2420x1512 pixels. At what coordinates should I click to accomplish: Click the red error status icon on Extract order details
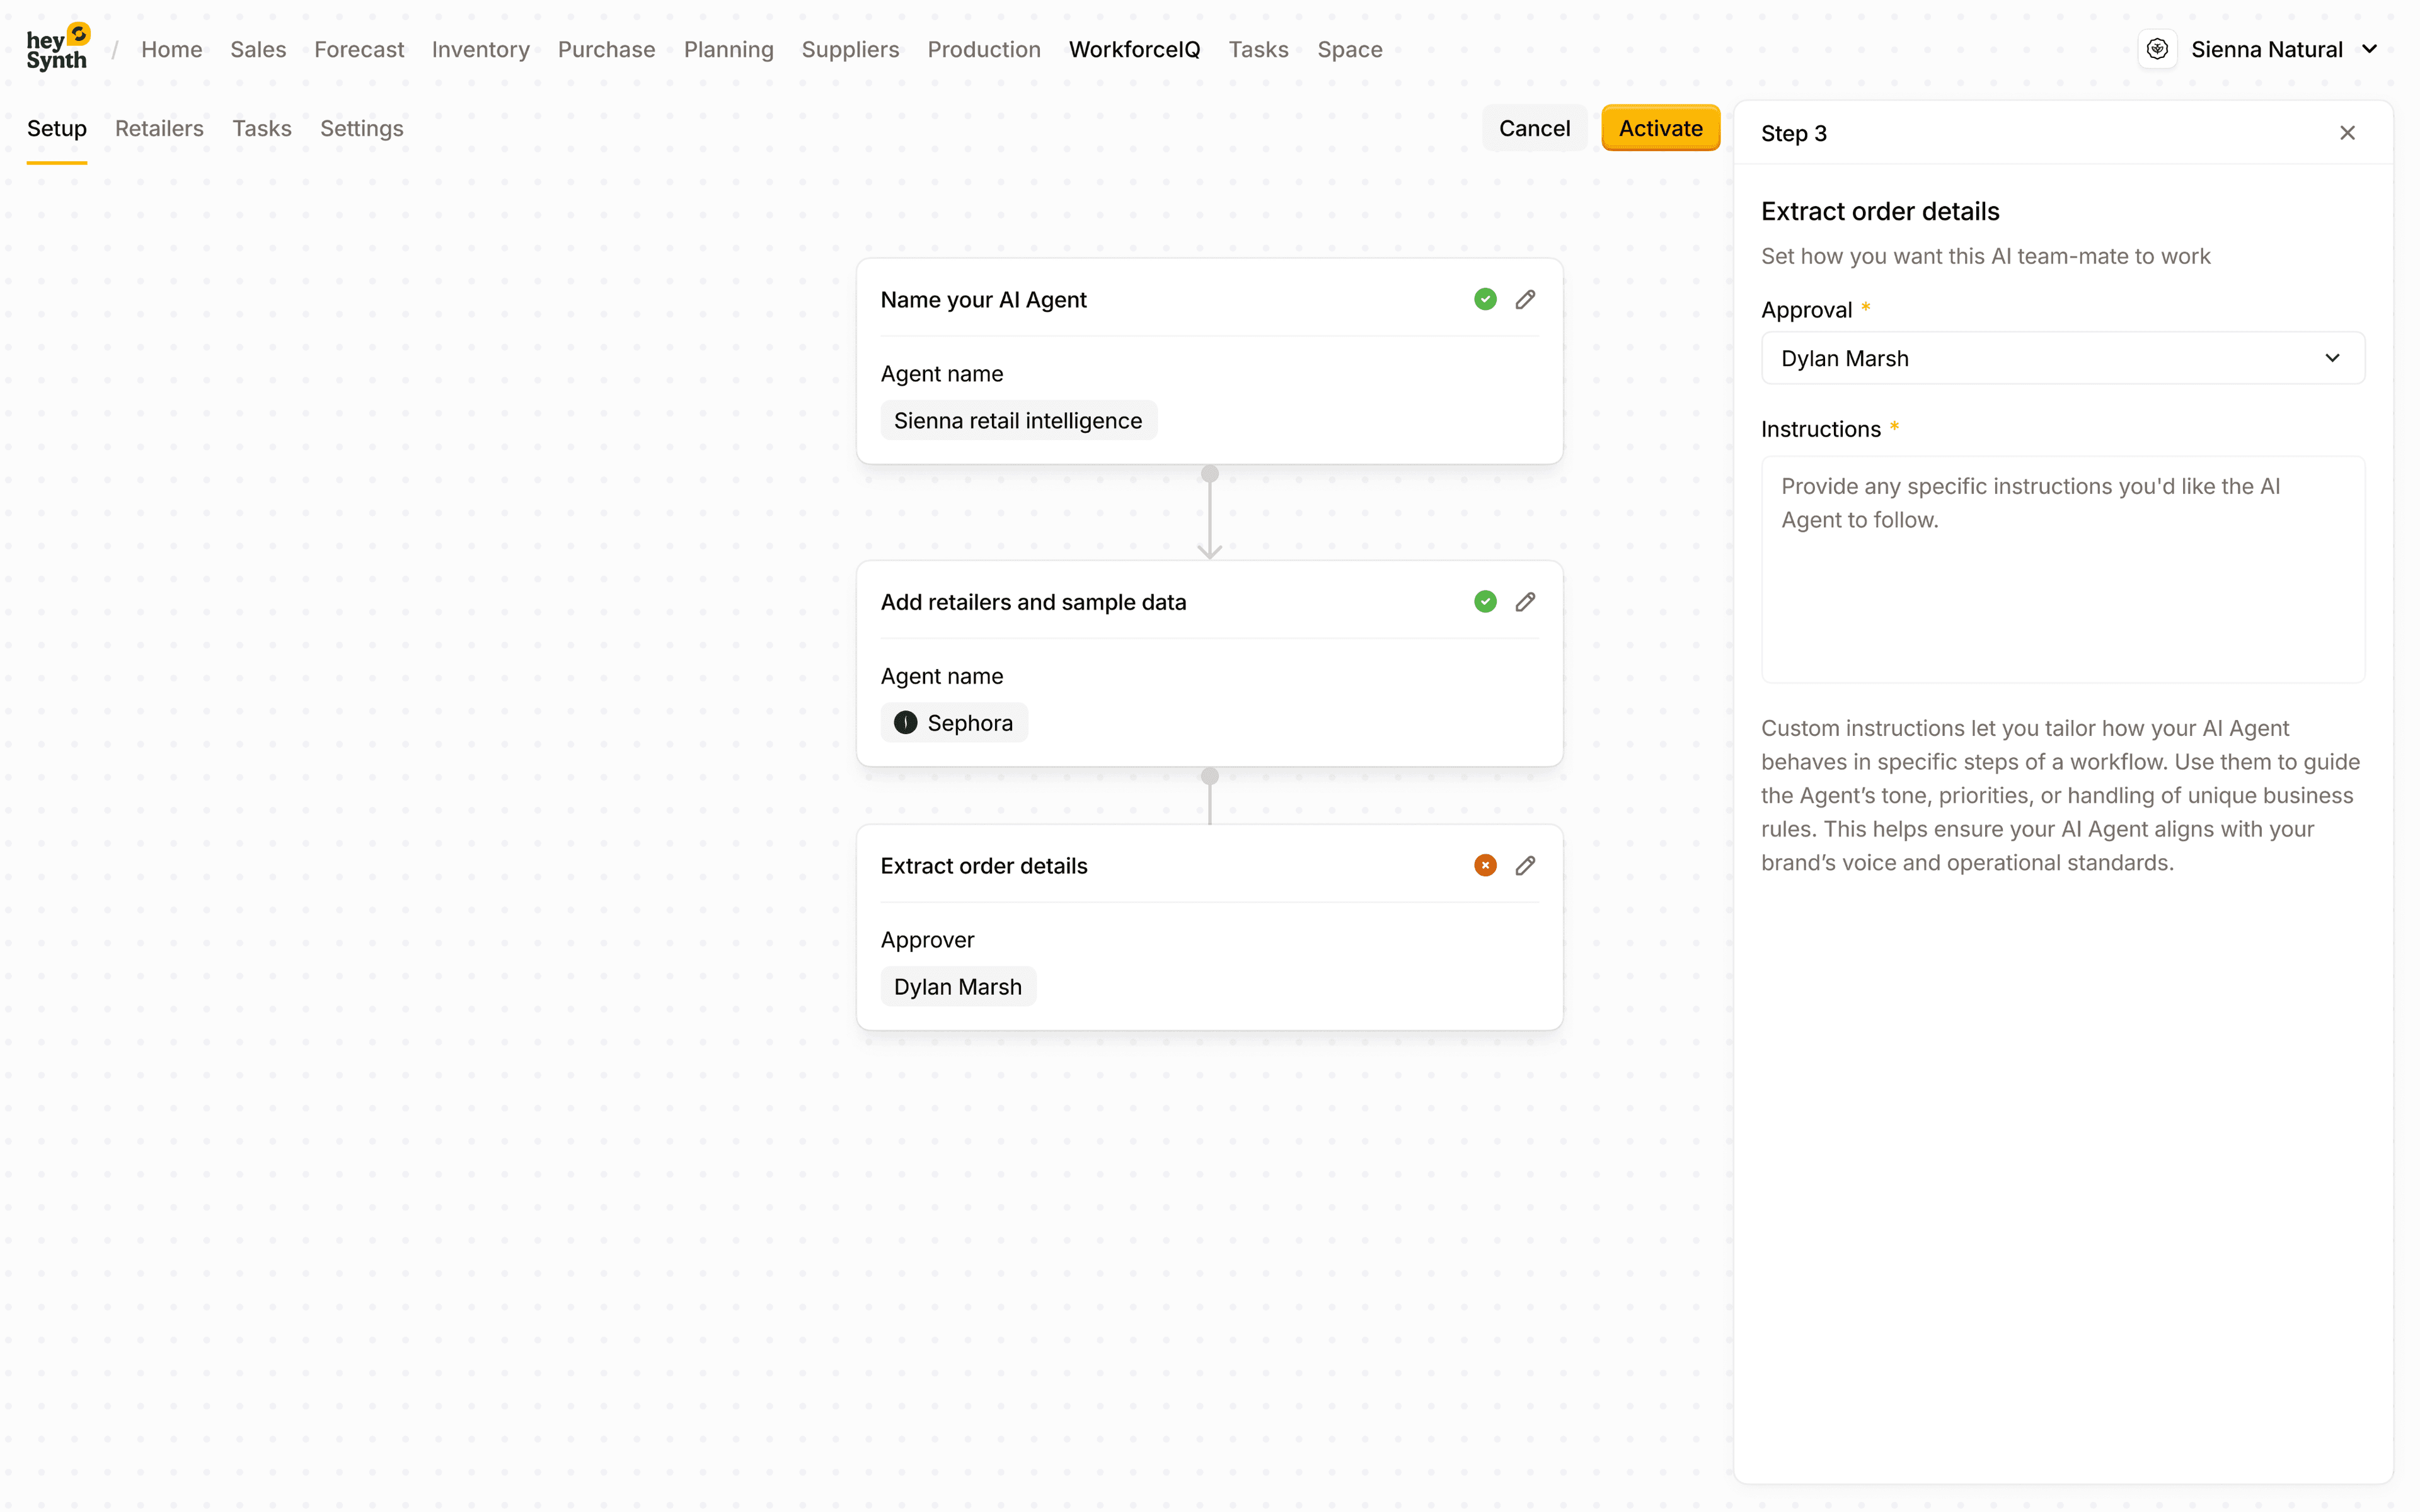1485,864
